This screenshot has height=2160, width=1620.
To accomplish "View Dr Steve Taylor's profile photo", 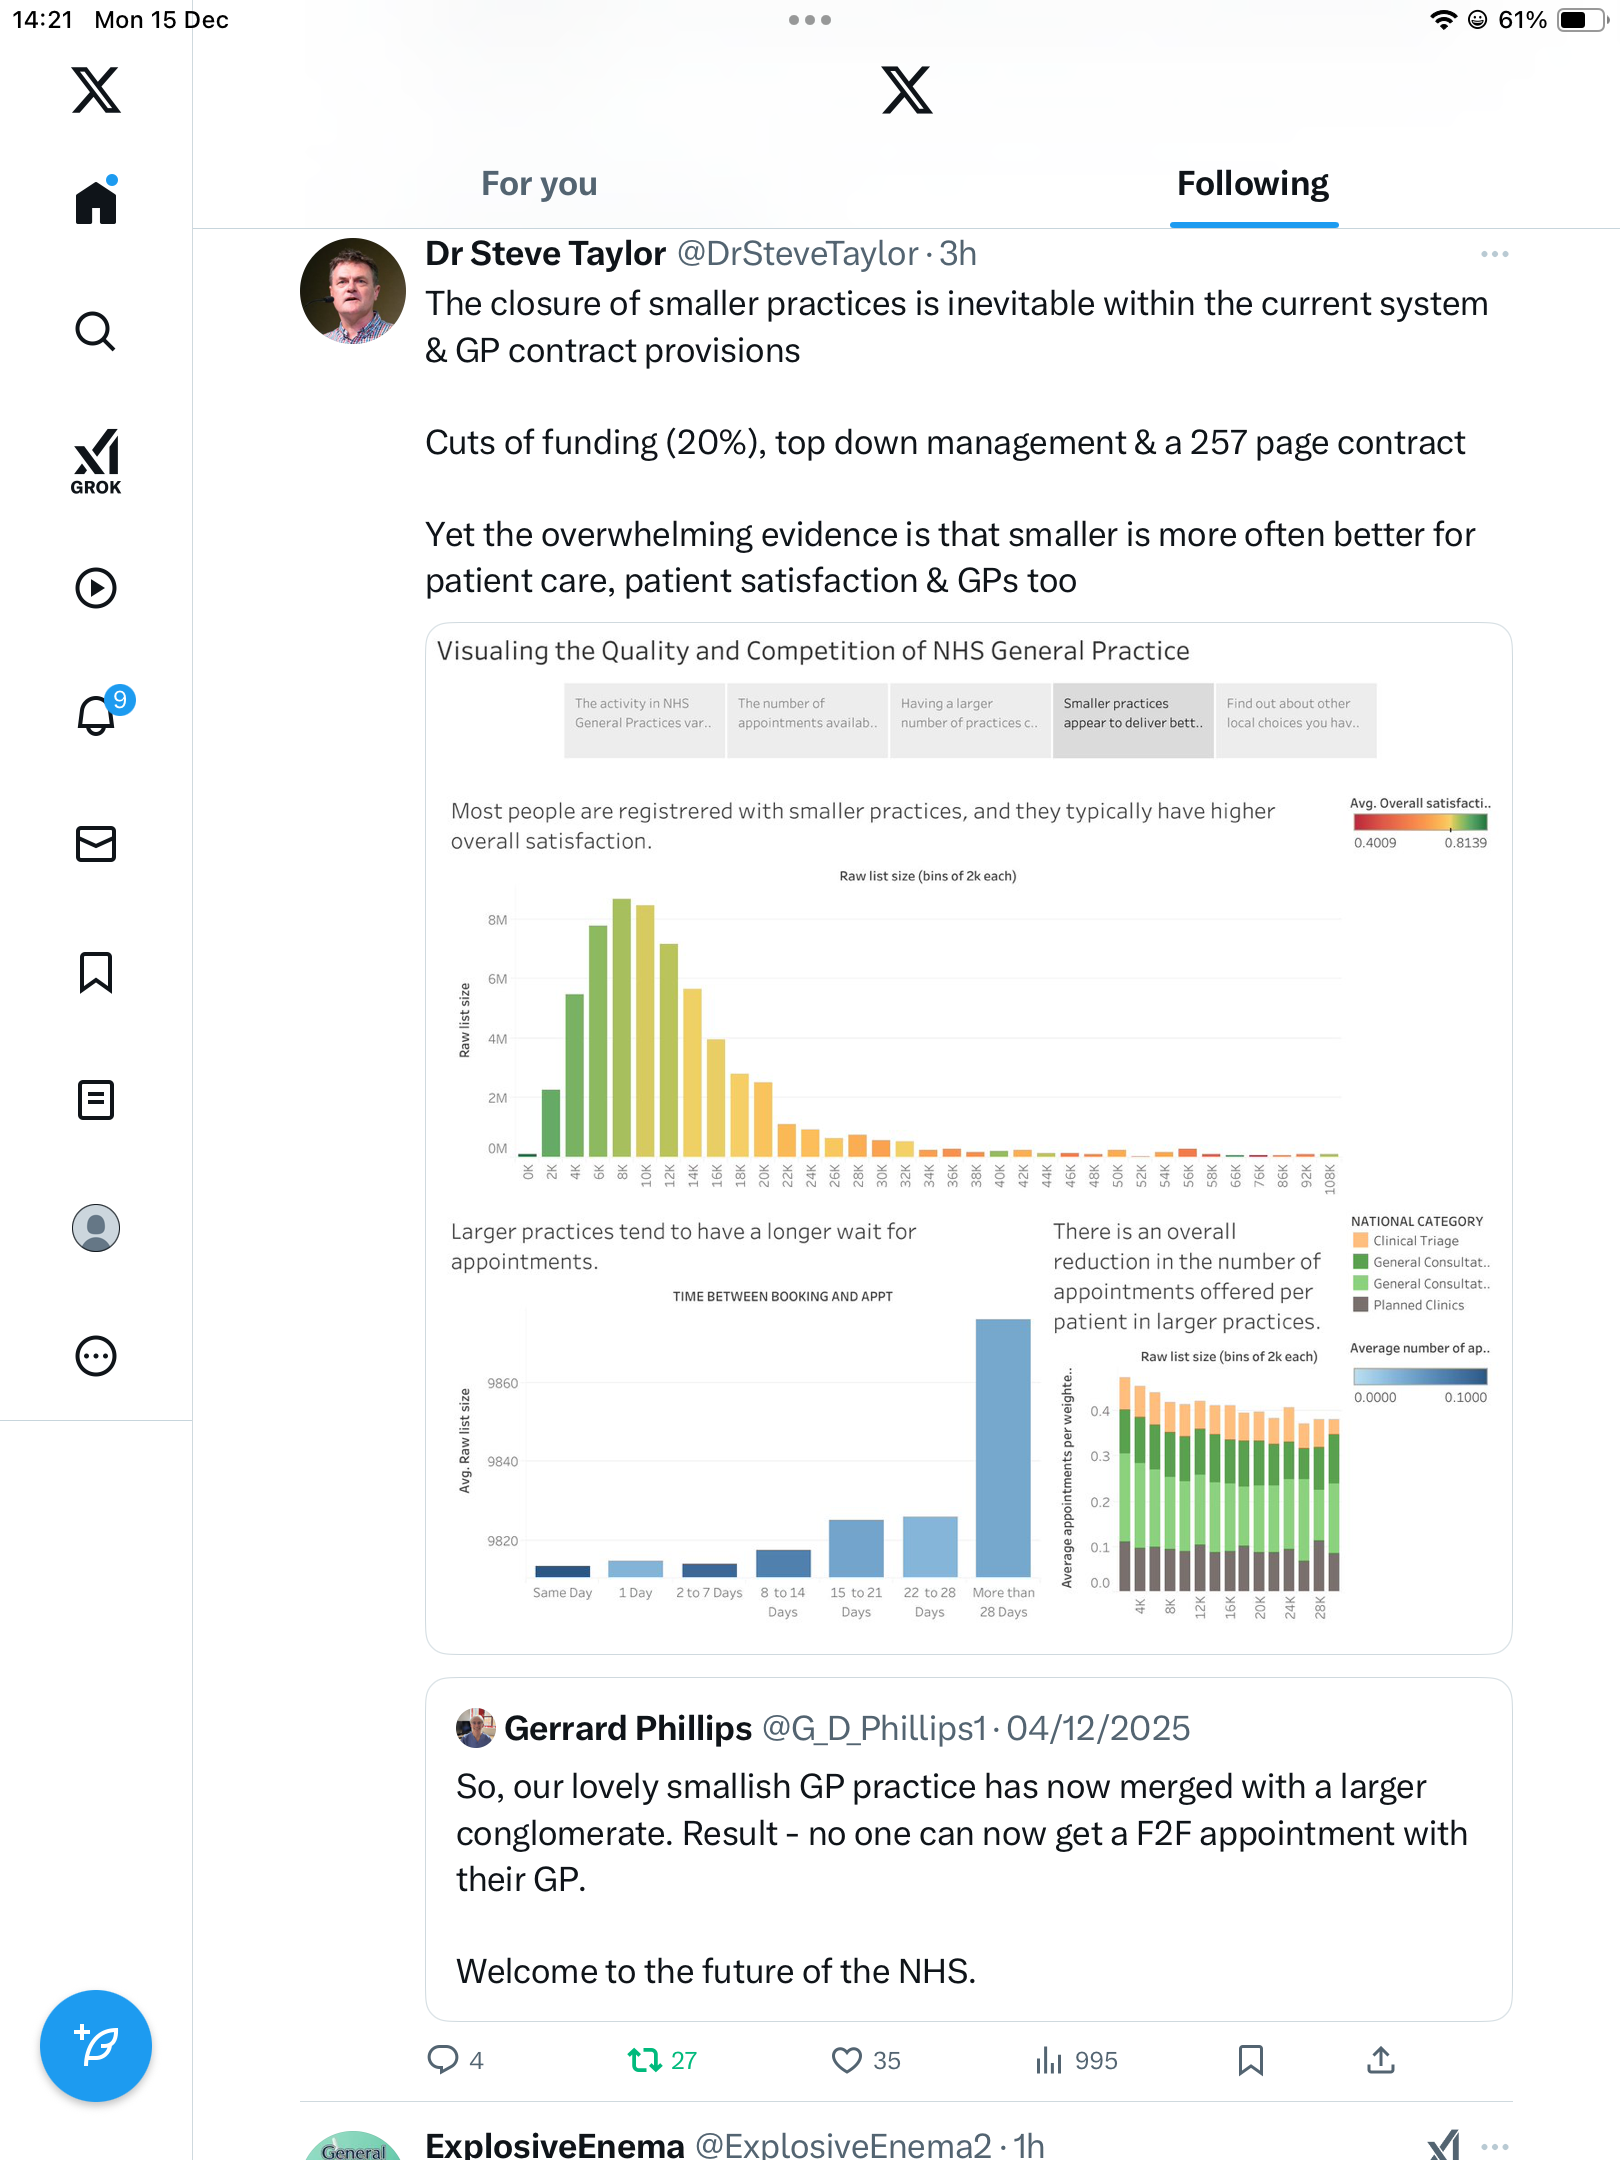I will pos(353,291).
